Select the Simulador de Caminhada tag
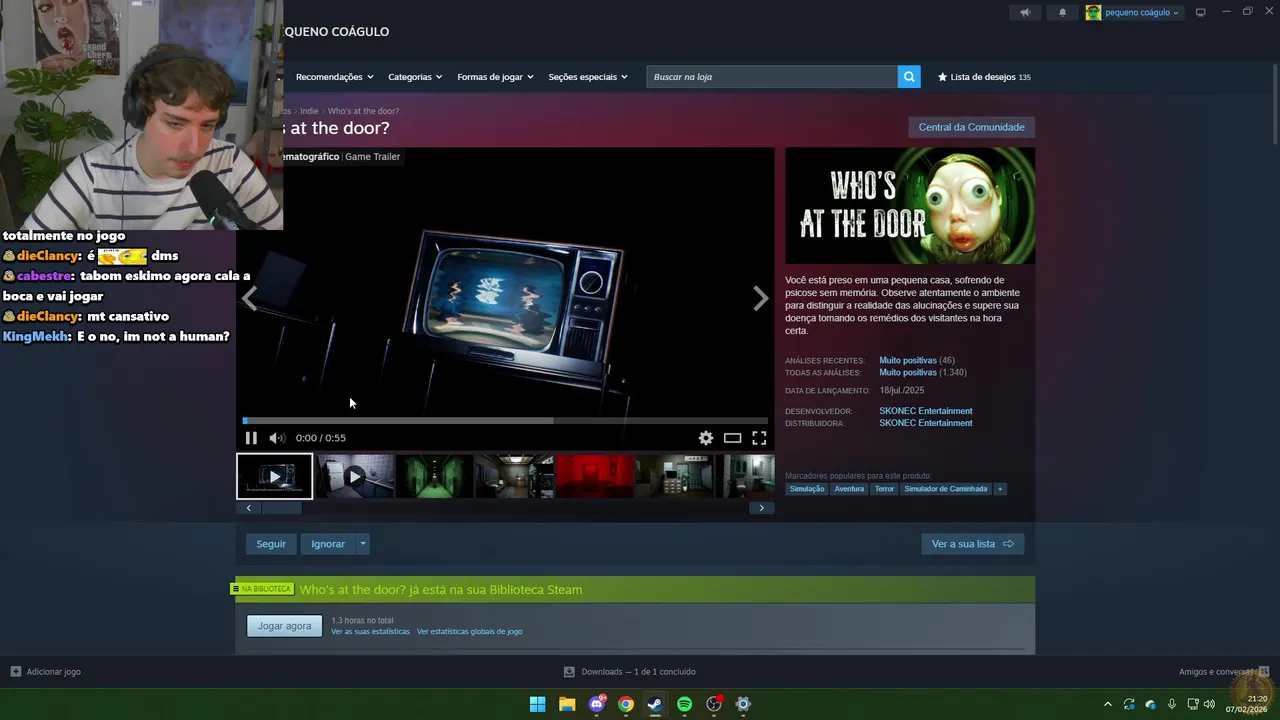 click(x=946, y=489)
